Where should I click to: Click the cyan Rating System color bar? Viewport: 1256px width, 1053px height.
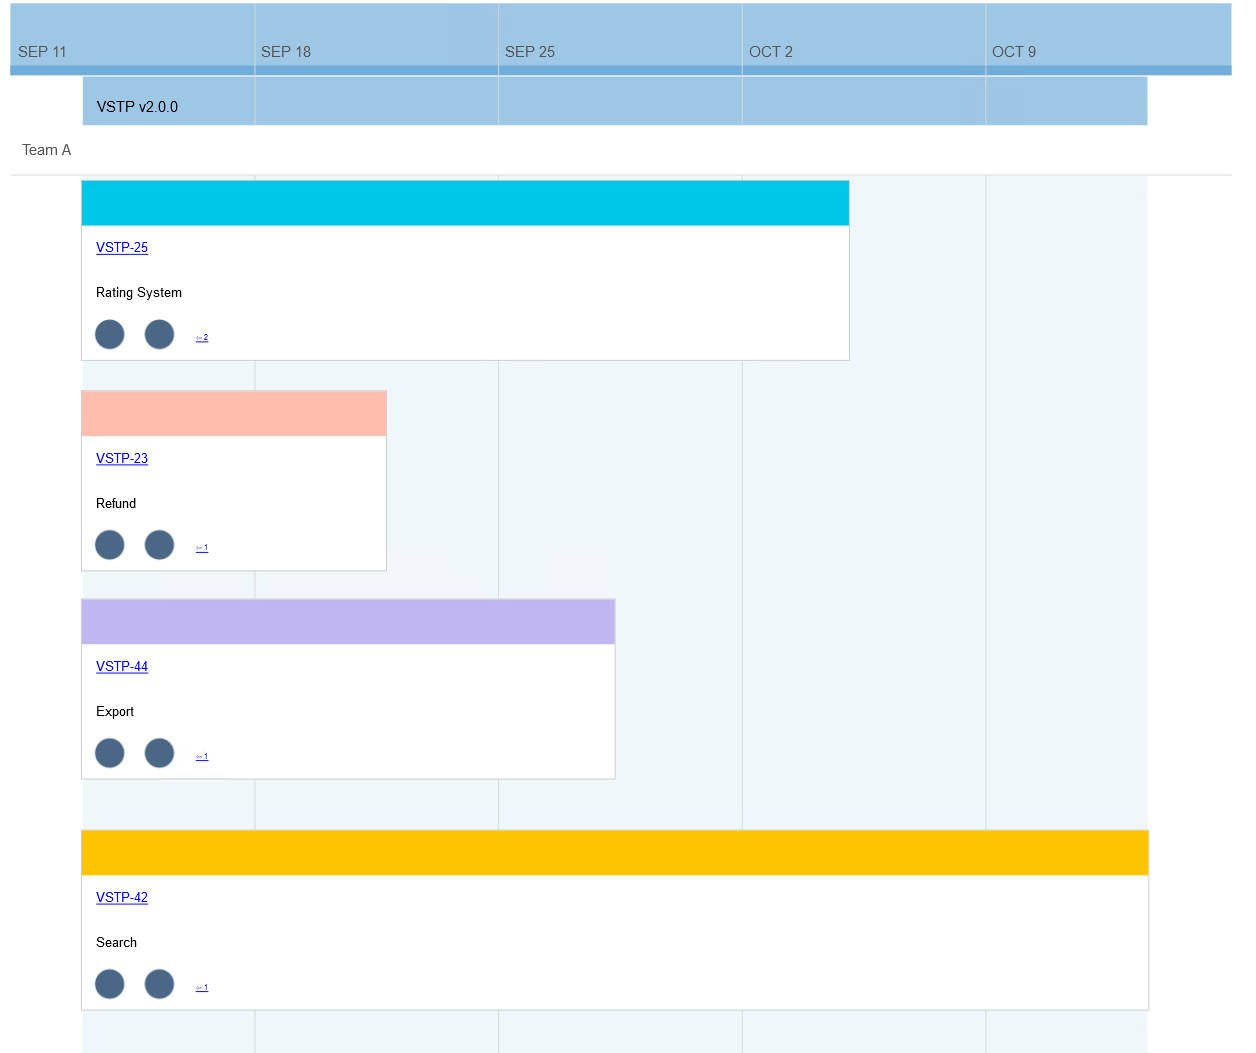pos(465,203)
